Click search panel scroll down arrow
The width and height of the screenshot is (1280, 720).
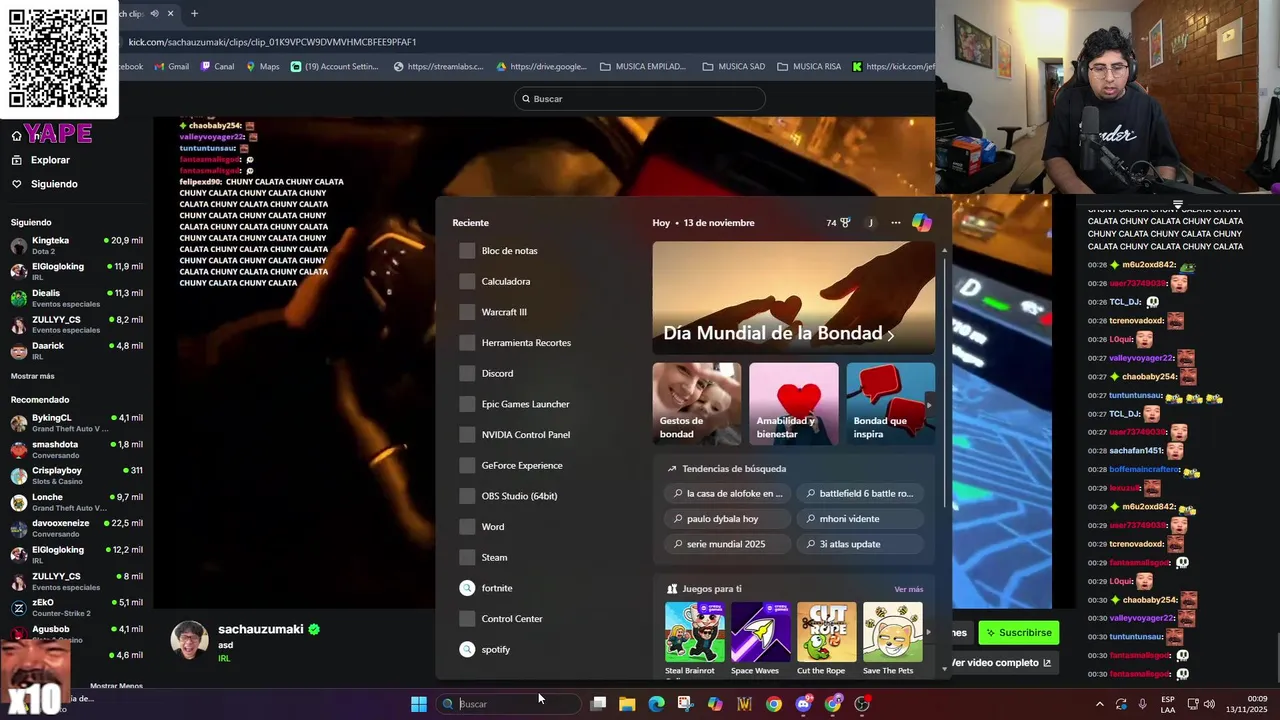pos(945,669)
